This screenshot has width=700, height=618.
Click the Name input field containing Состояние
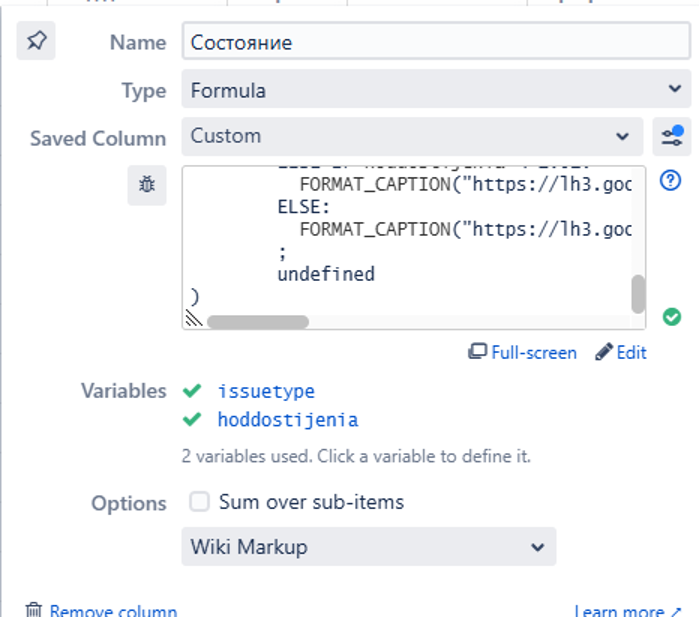(x=436, y=41)
